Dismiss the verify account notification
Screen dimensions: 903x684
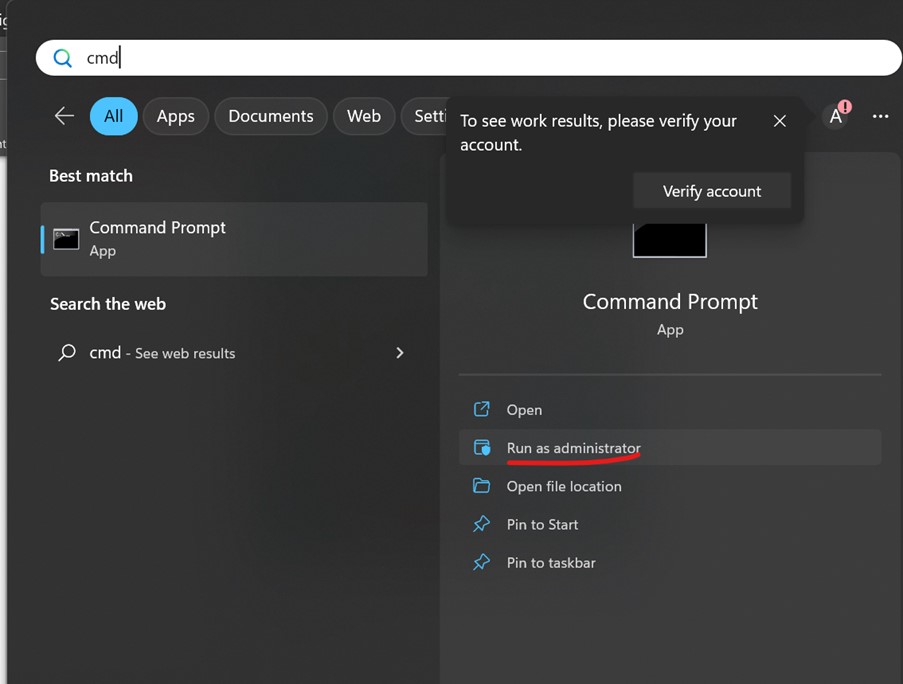point(780,121)
